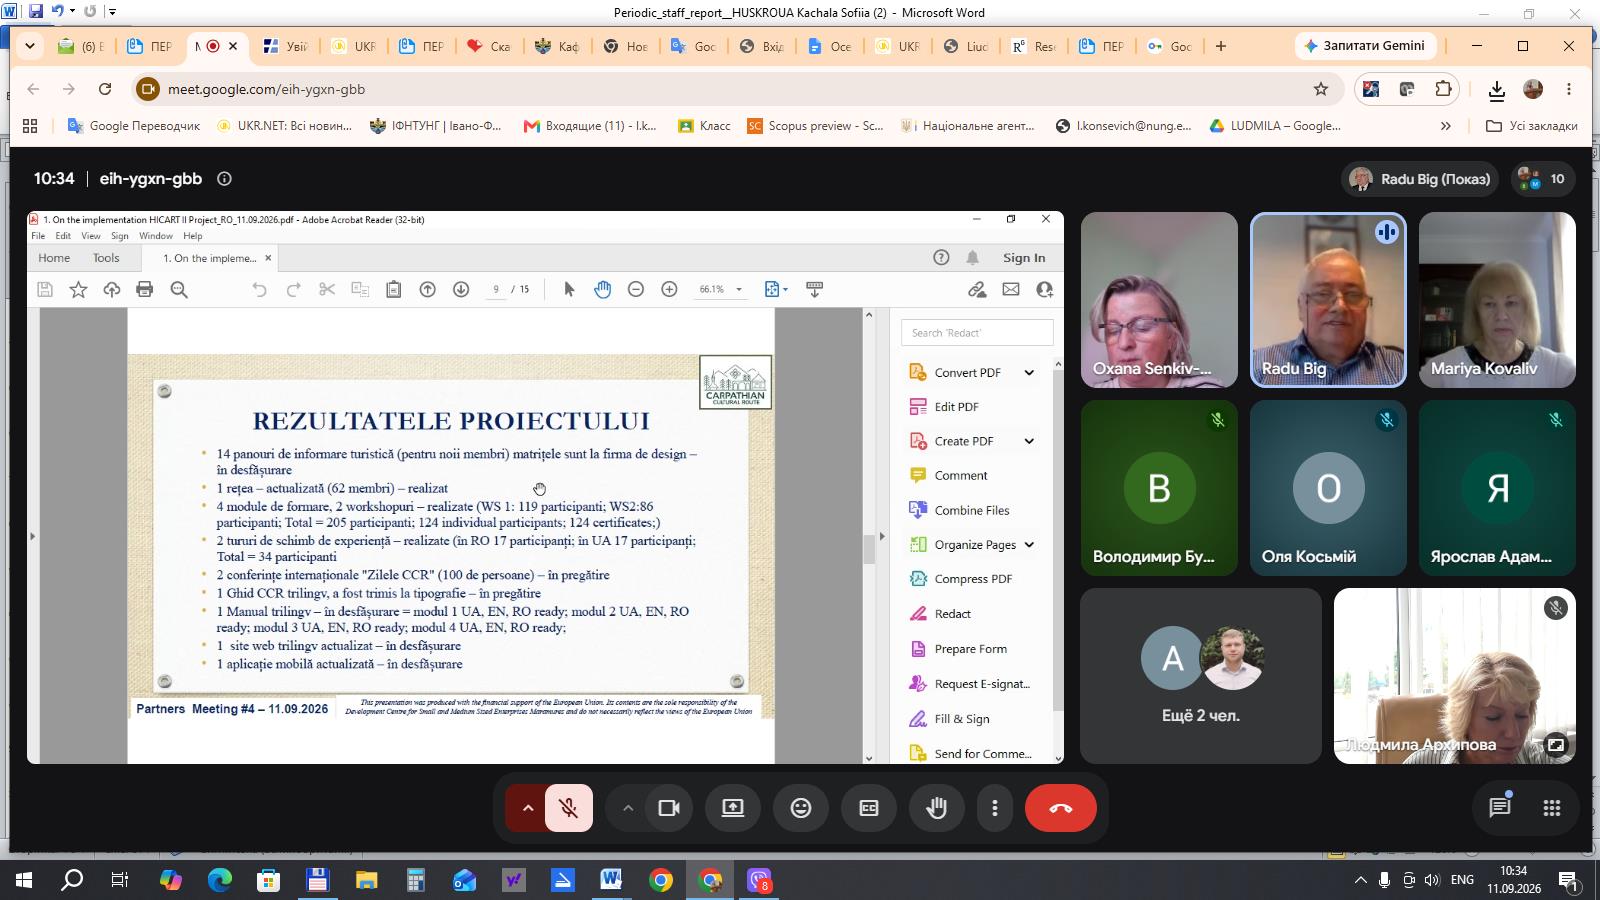
Task: Expand video settings arrow beside camera
Action: coord(627,808)
